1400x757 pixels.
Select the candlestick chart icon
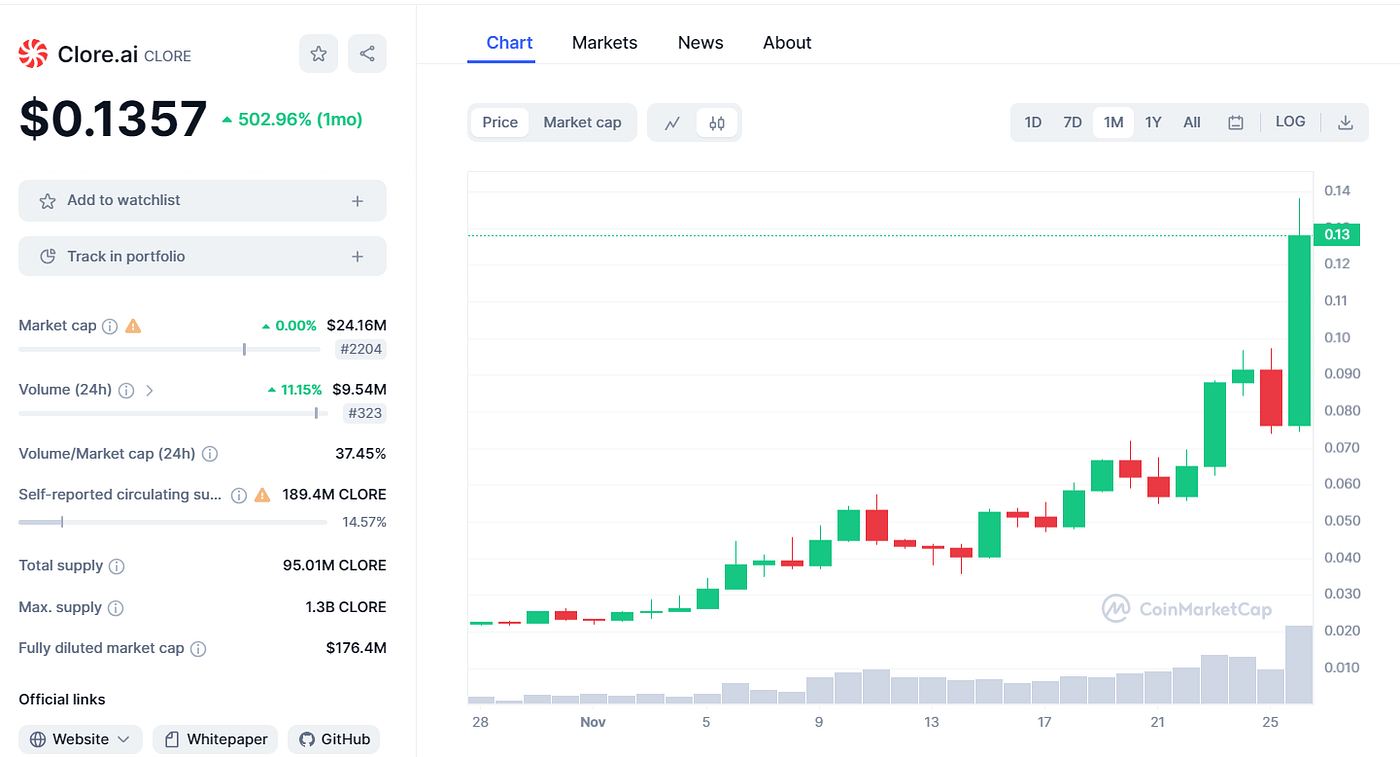click(716, 121)
